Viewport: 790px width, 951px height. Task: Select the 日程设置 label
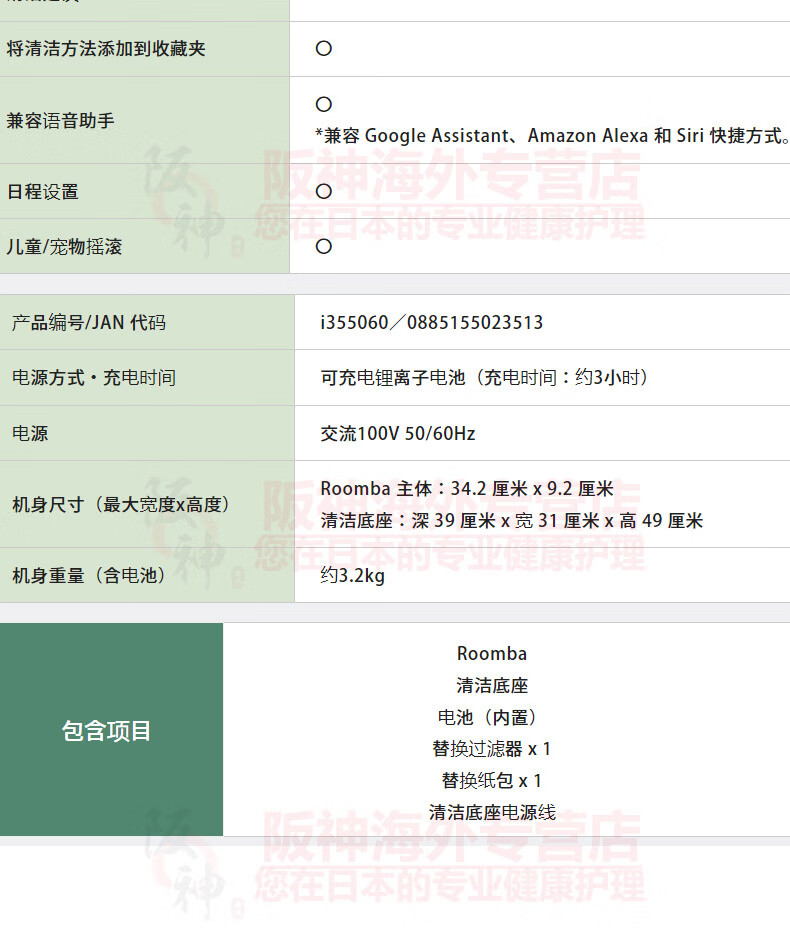point(42,192)
